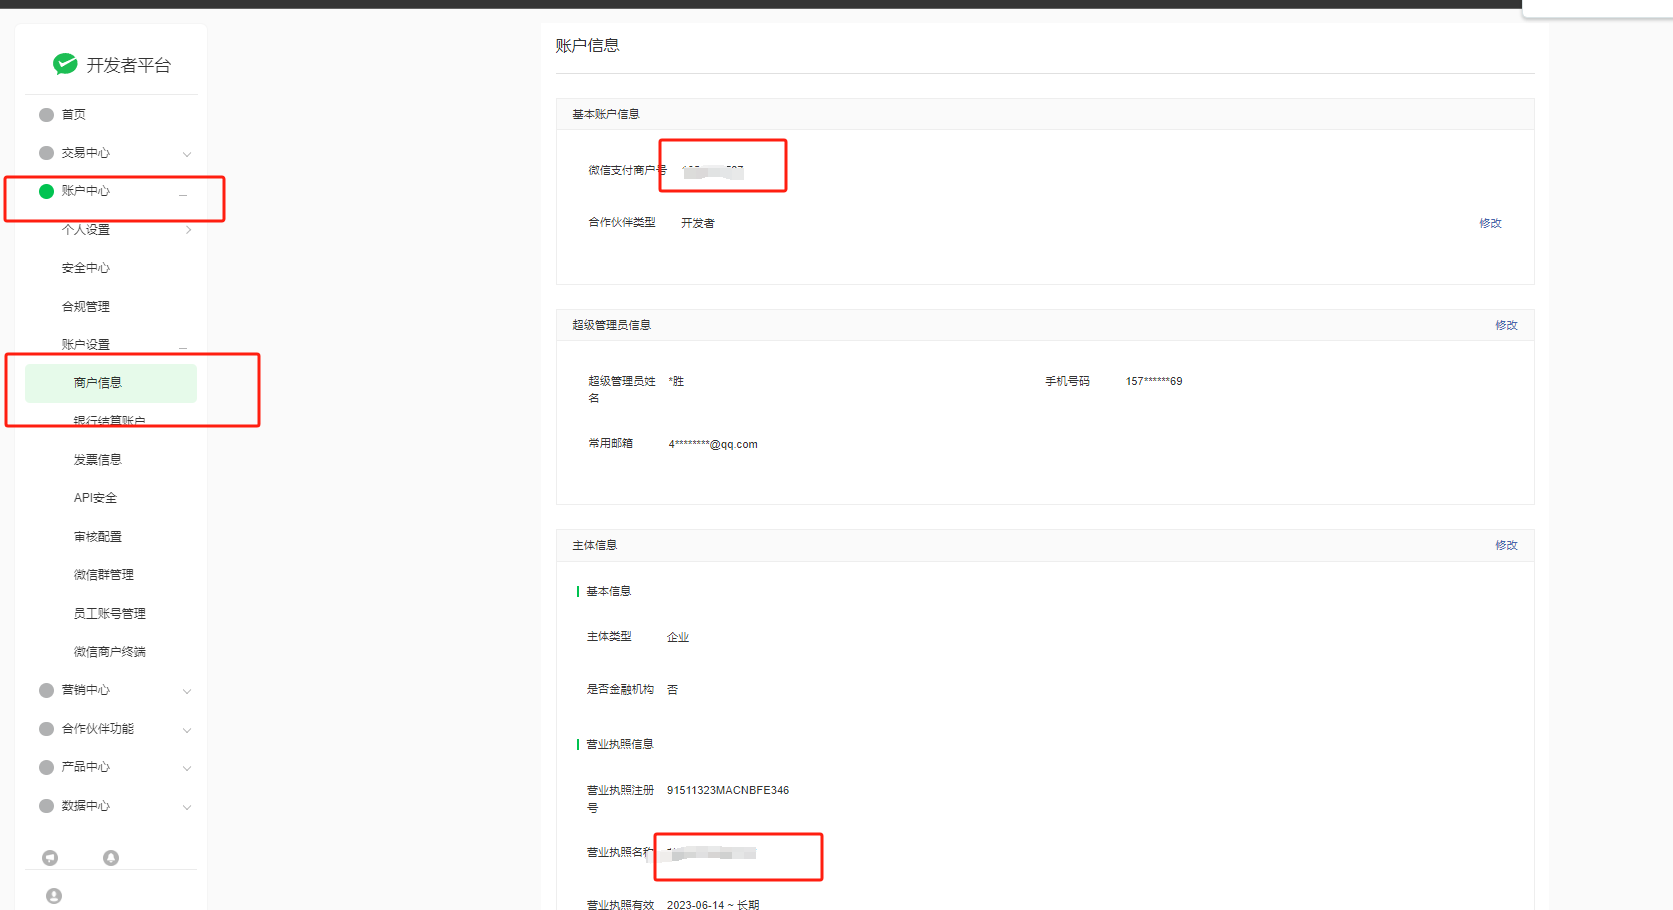Open 发票信息 menu item
The height and width of the screenshot is (910, 1673).
(98, 460)
